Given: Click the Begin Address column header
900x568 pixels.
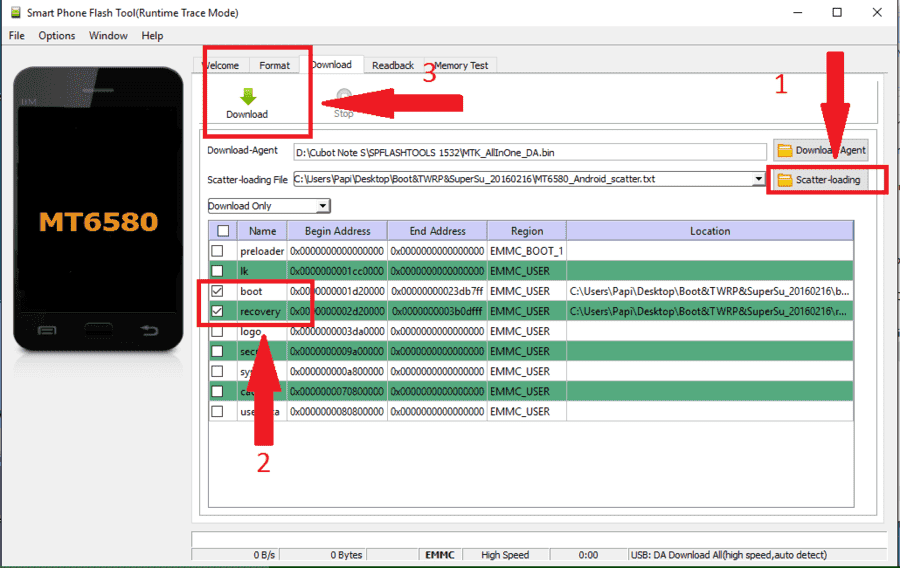Looking at the screenshot, I should [338, 231].
